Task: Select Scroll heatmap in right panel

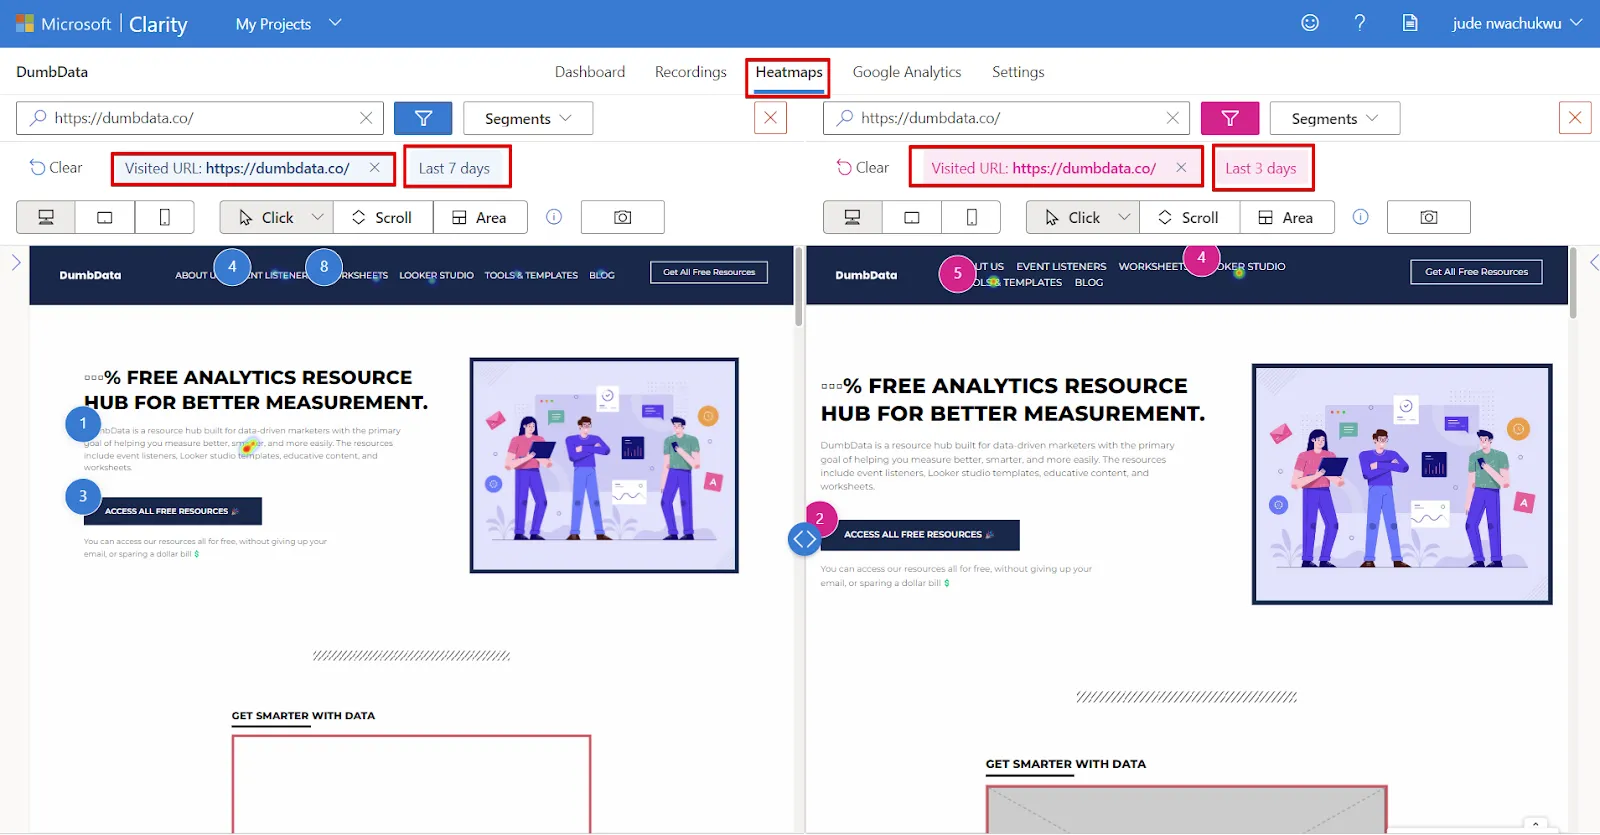Action: 1189,217
